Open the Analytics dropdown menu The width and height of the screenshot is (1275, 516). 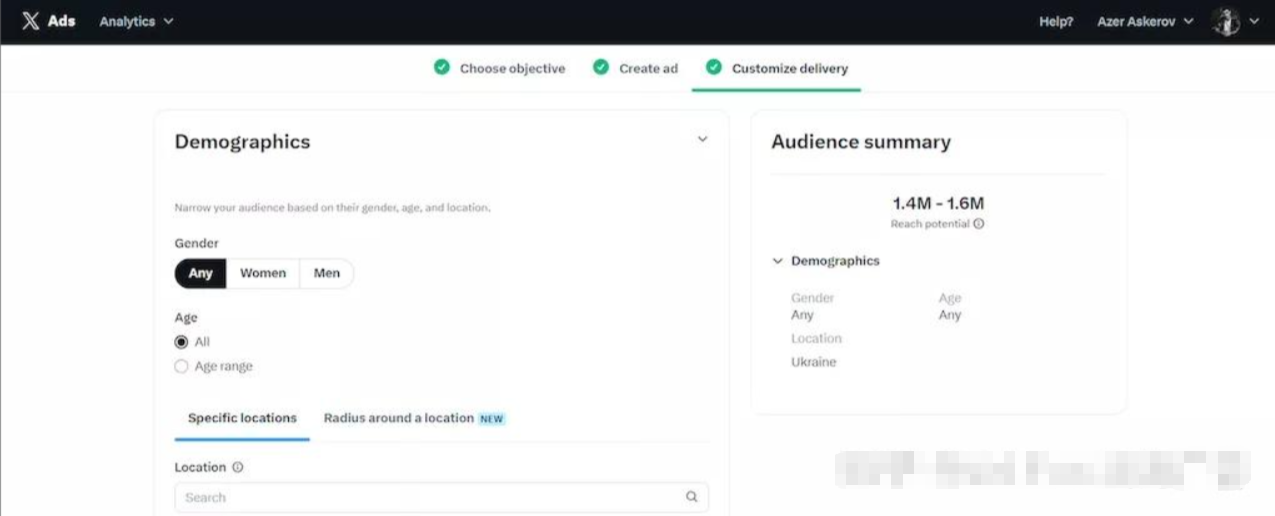pos(136,21)
